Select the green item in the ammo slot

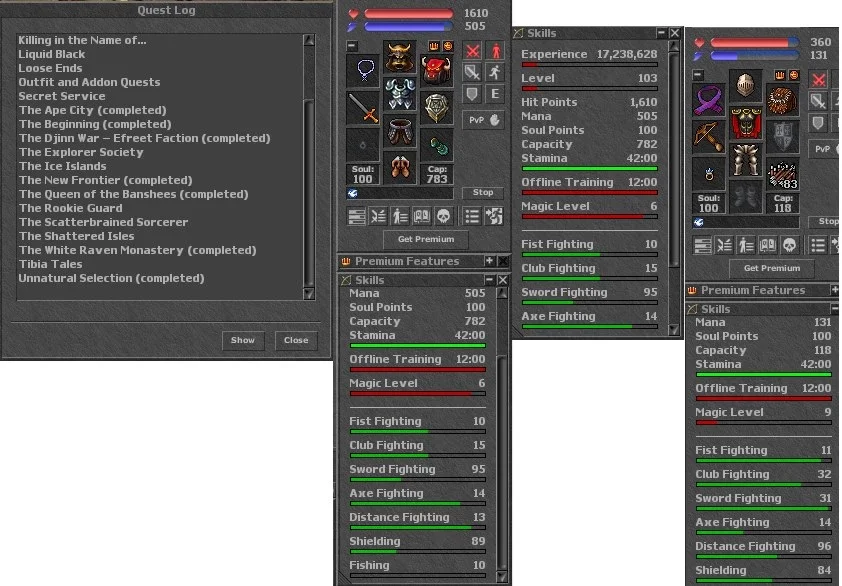[x=437, y=144]
